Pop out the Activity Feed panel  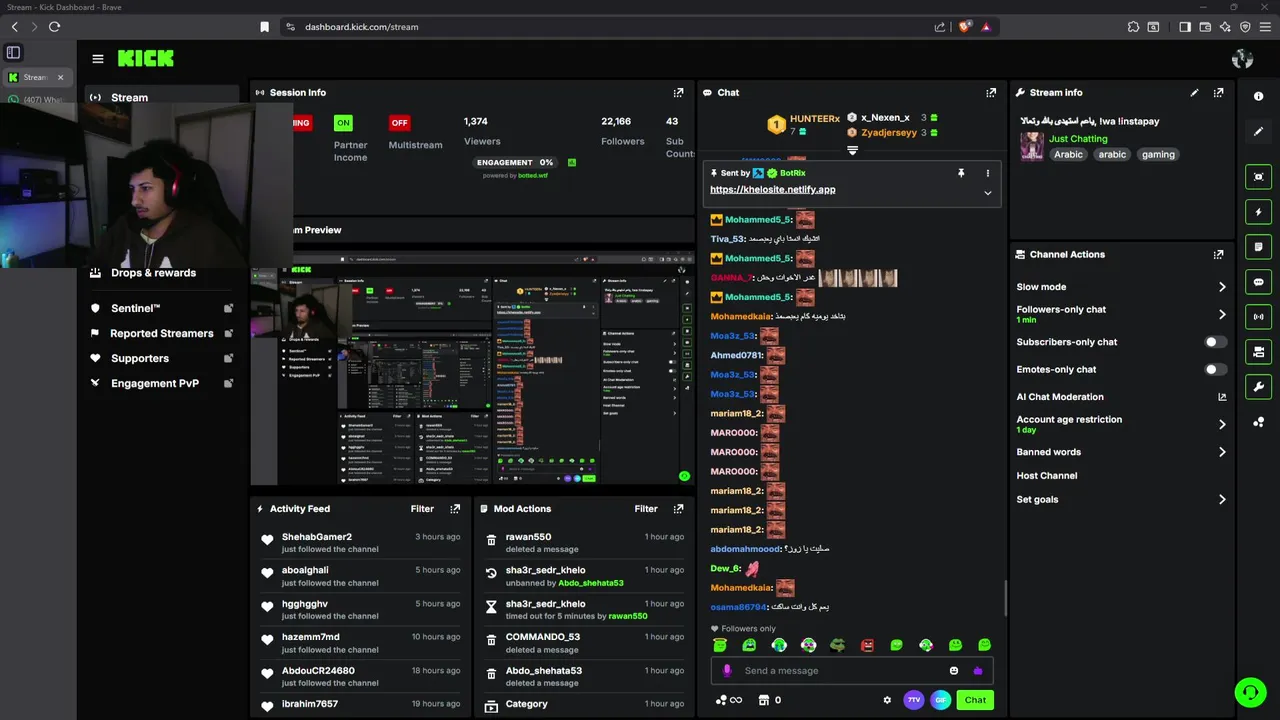coord(455,508)
